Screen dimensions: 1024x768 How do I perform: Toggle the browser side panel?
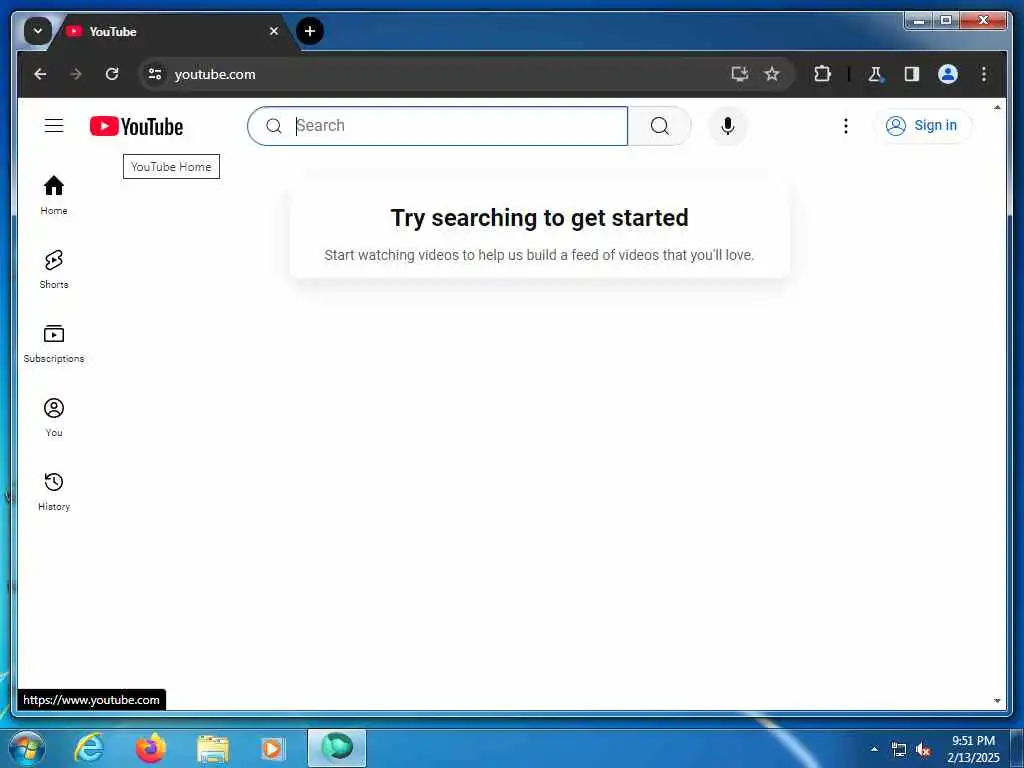coord(912,74)
